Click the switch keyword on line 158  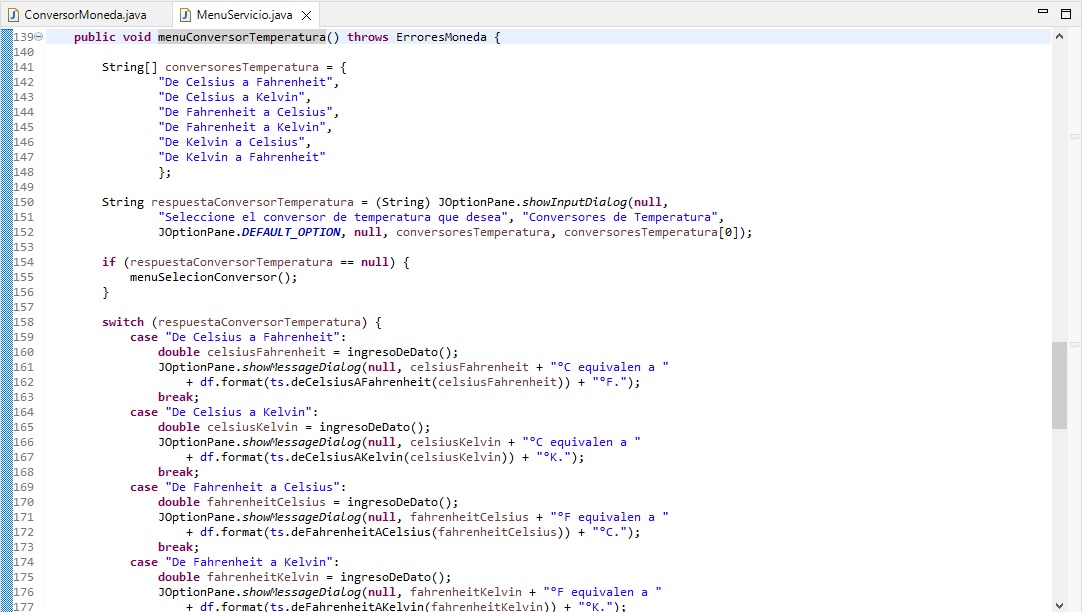pyautogui.click(x=123, y=322)
